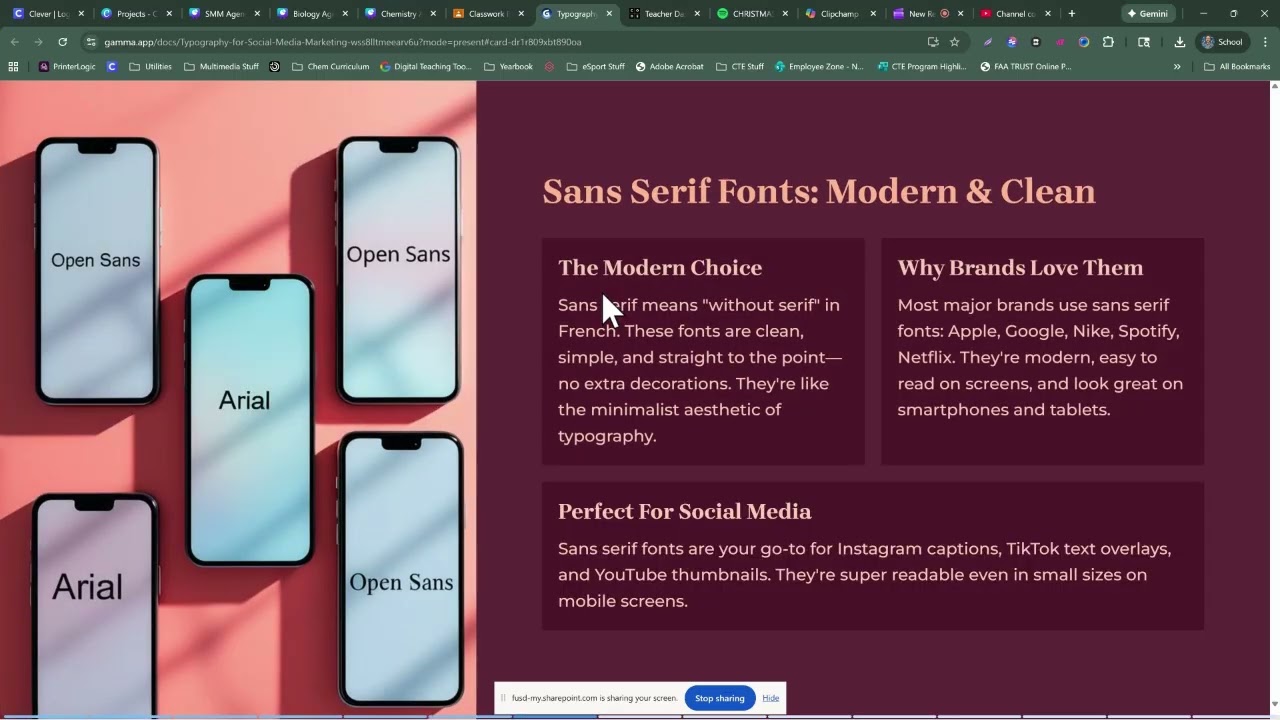Click the phones image with Arial labels
Viewport: 1280px width, 720px height.
coord(238,398)
